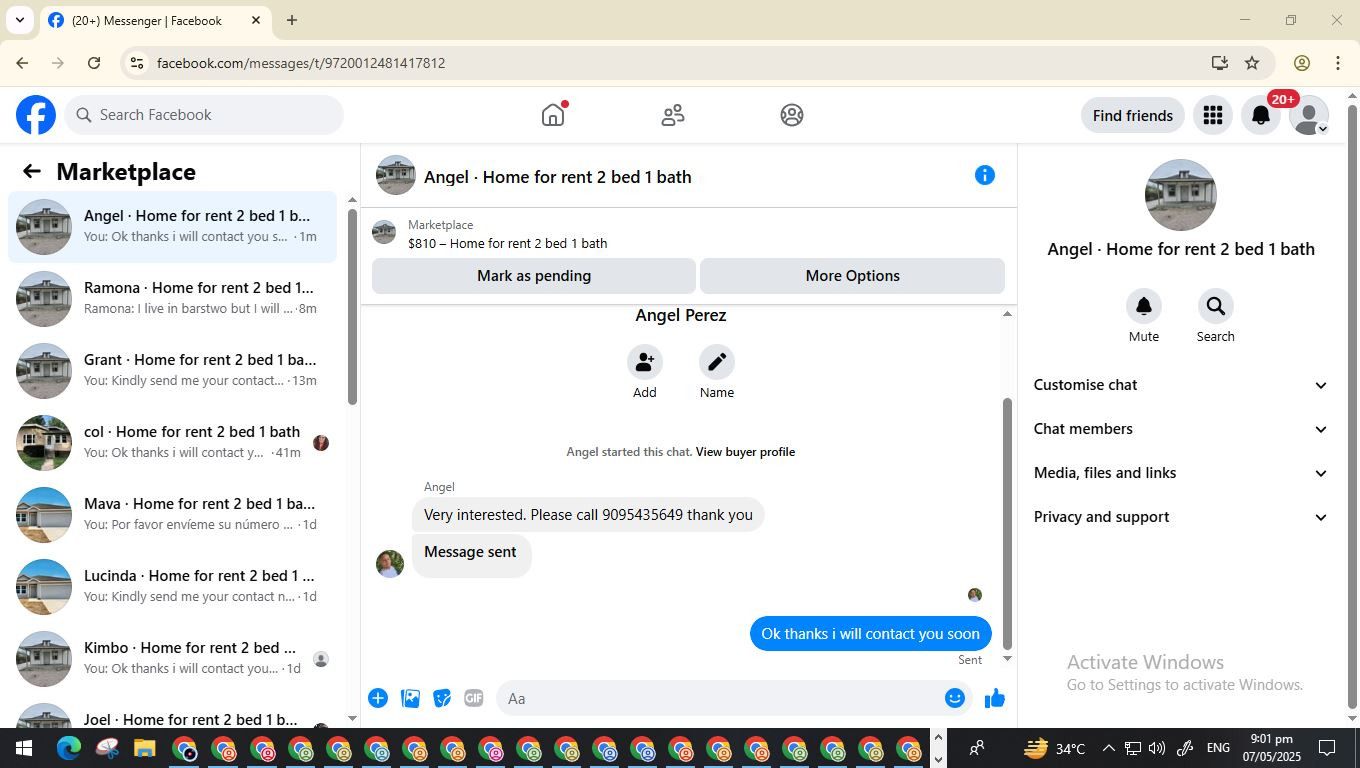The height and width of the screenshot is (768, 1360).
Task: Bookmark this page with star icon
Action: (1252, 63)
